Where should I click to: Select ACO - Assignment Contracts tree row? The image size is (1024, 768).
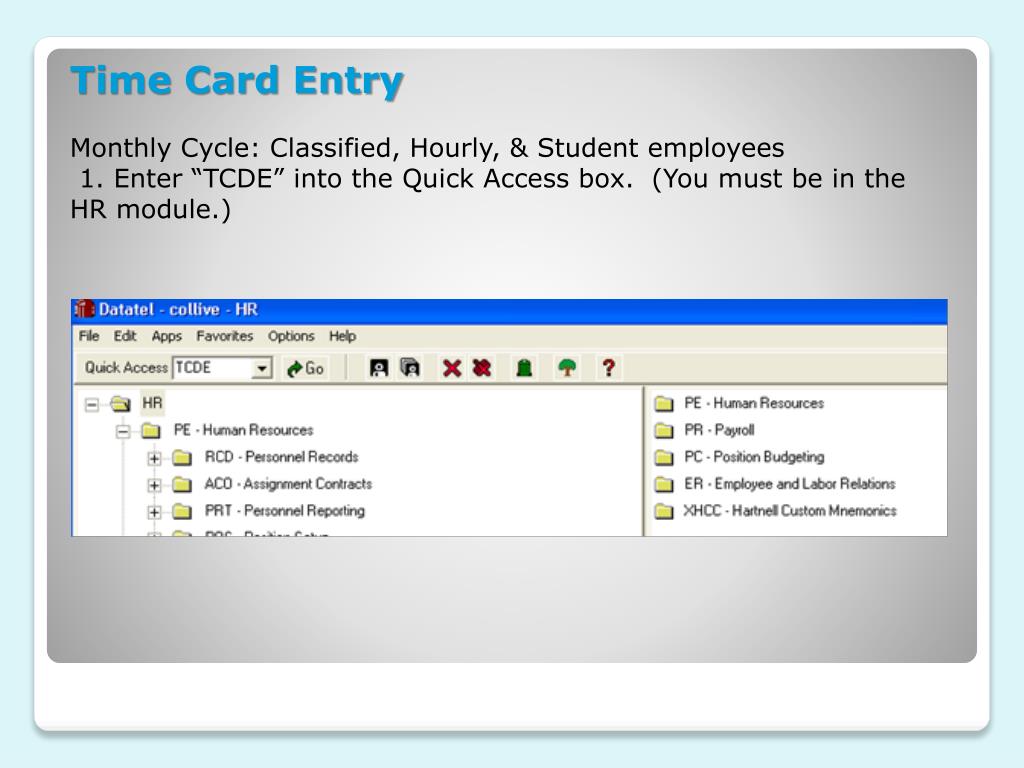288,484
